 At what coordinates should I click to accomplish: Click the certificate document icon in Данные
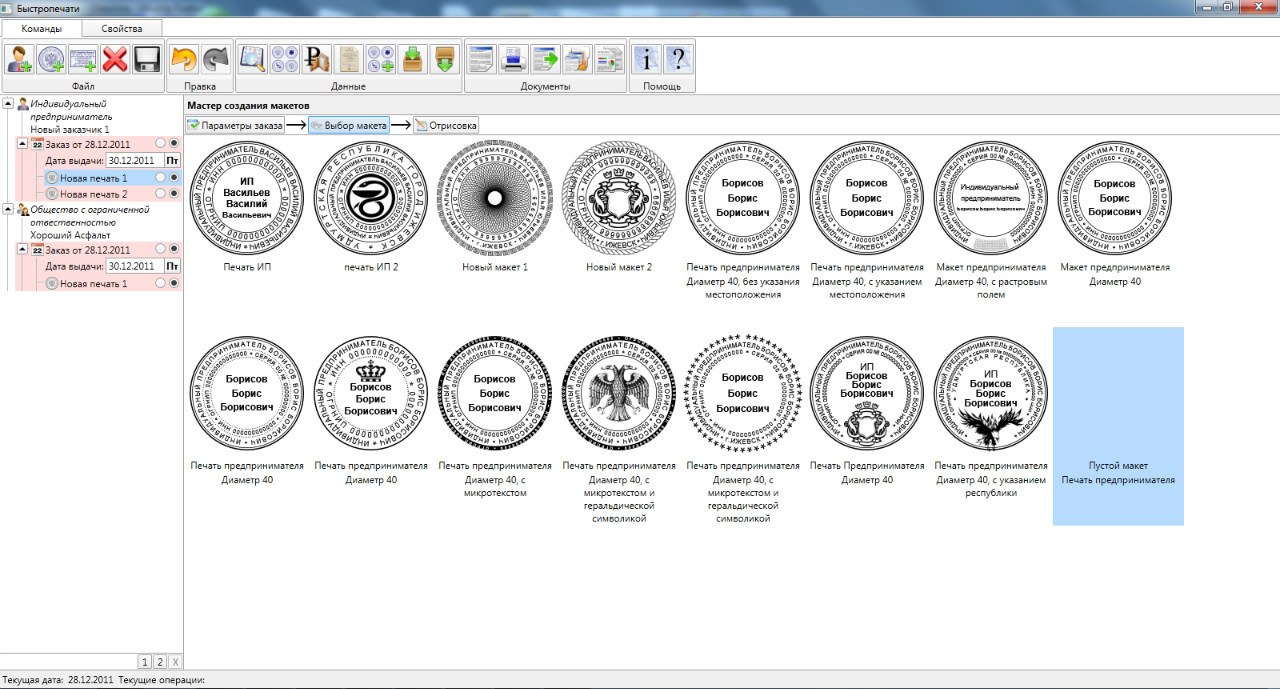pos(349,59)
